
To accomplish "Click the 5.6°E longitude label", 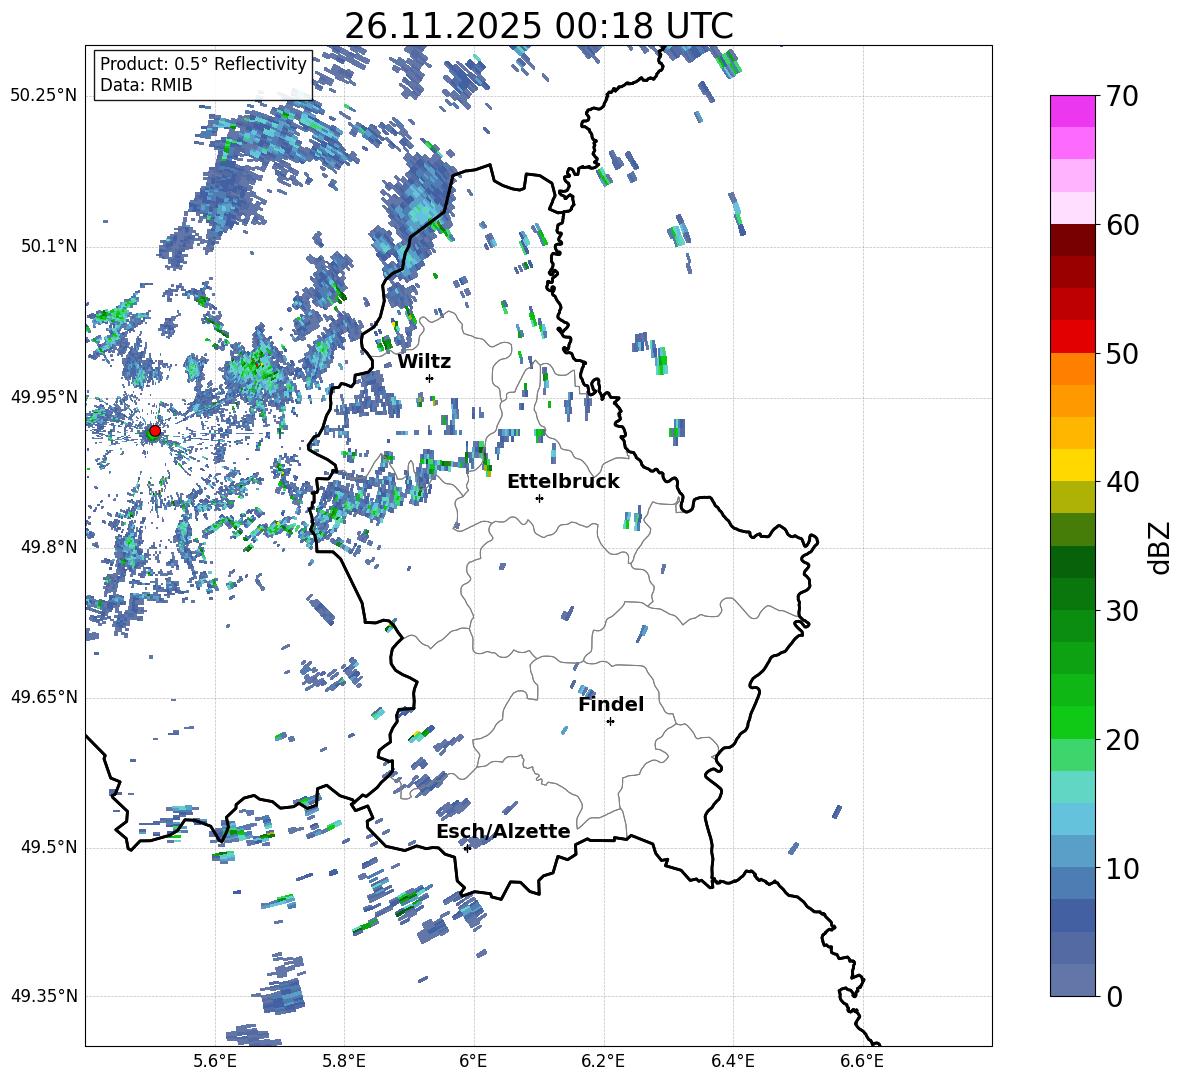I will (215, 1061).
